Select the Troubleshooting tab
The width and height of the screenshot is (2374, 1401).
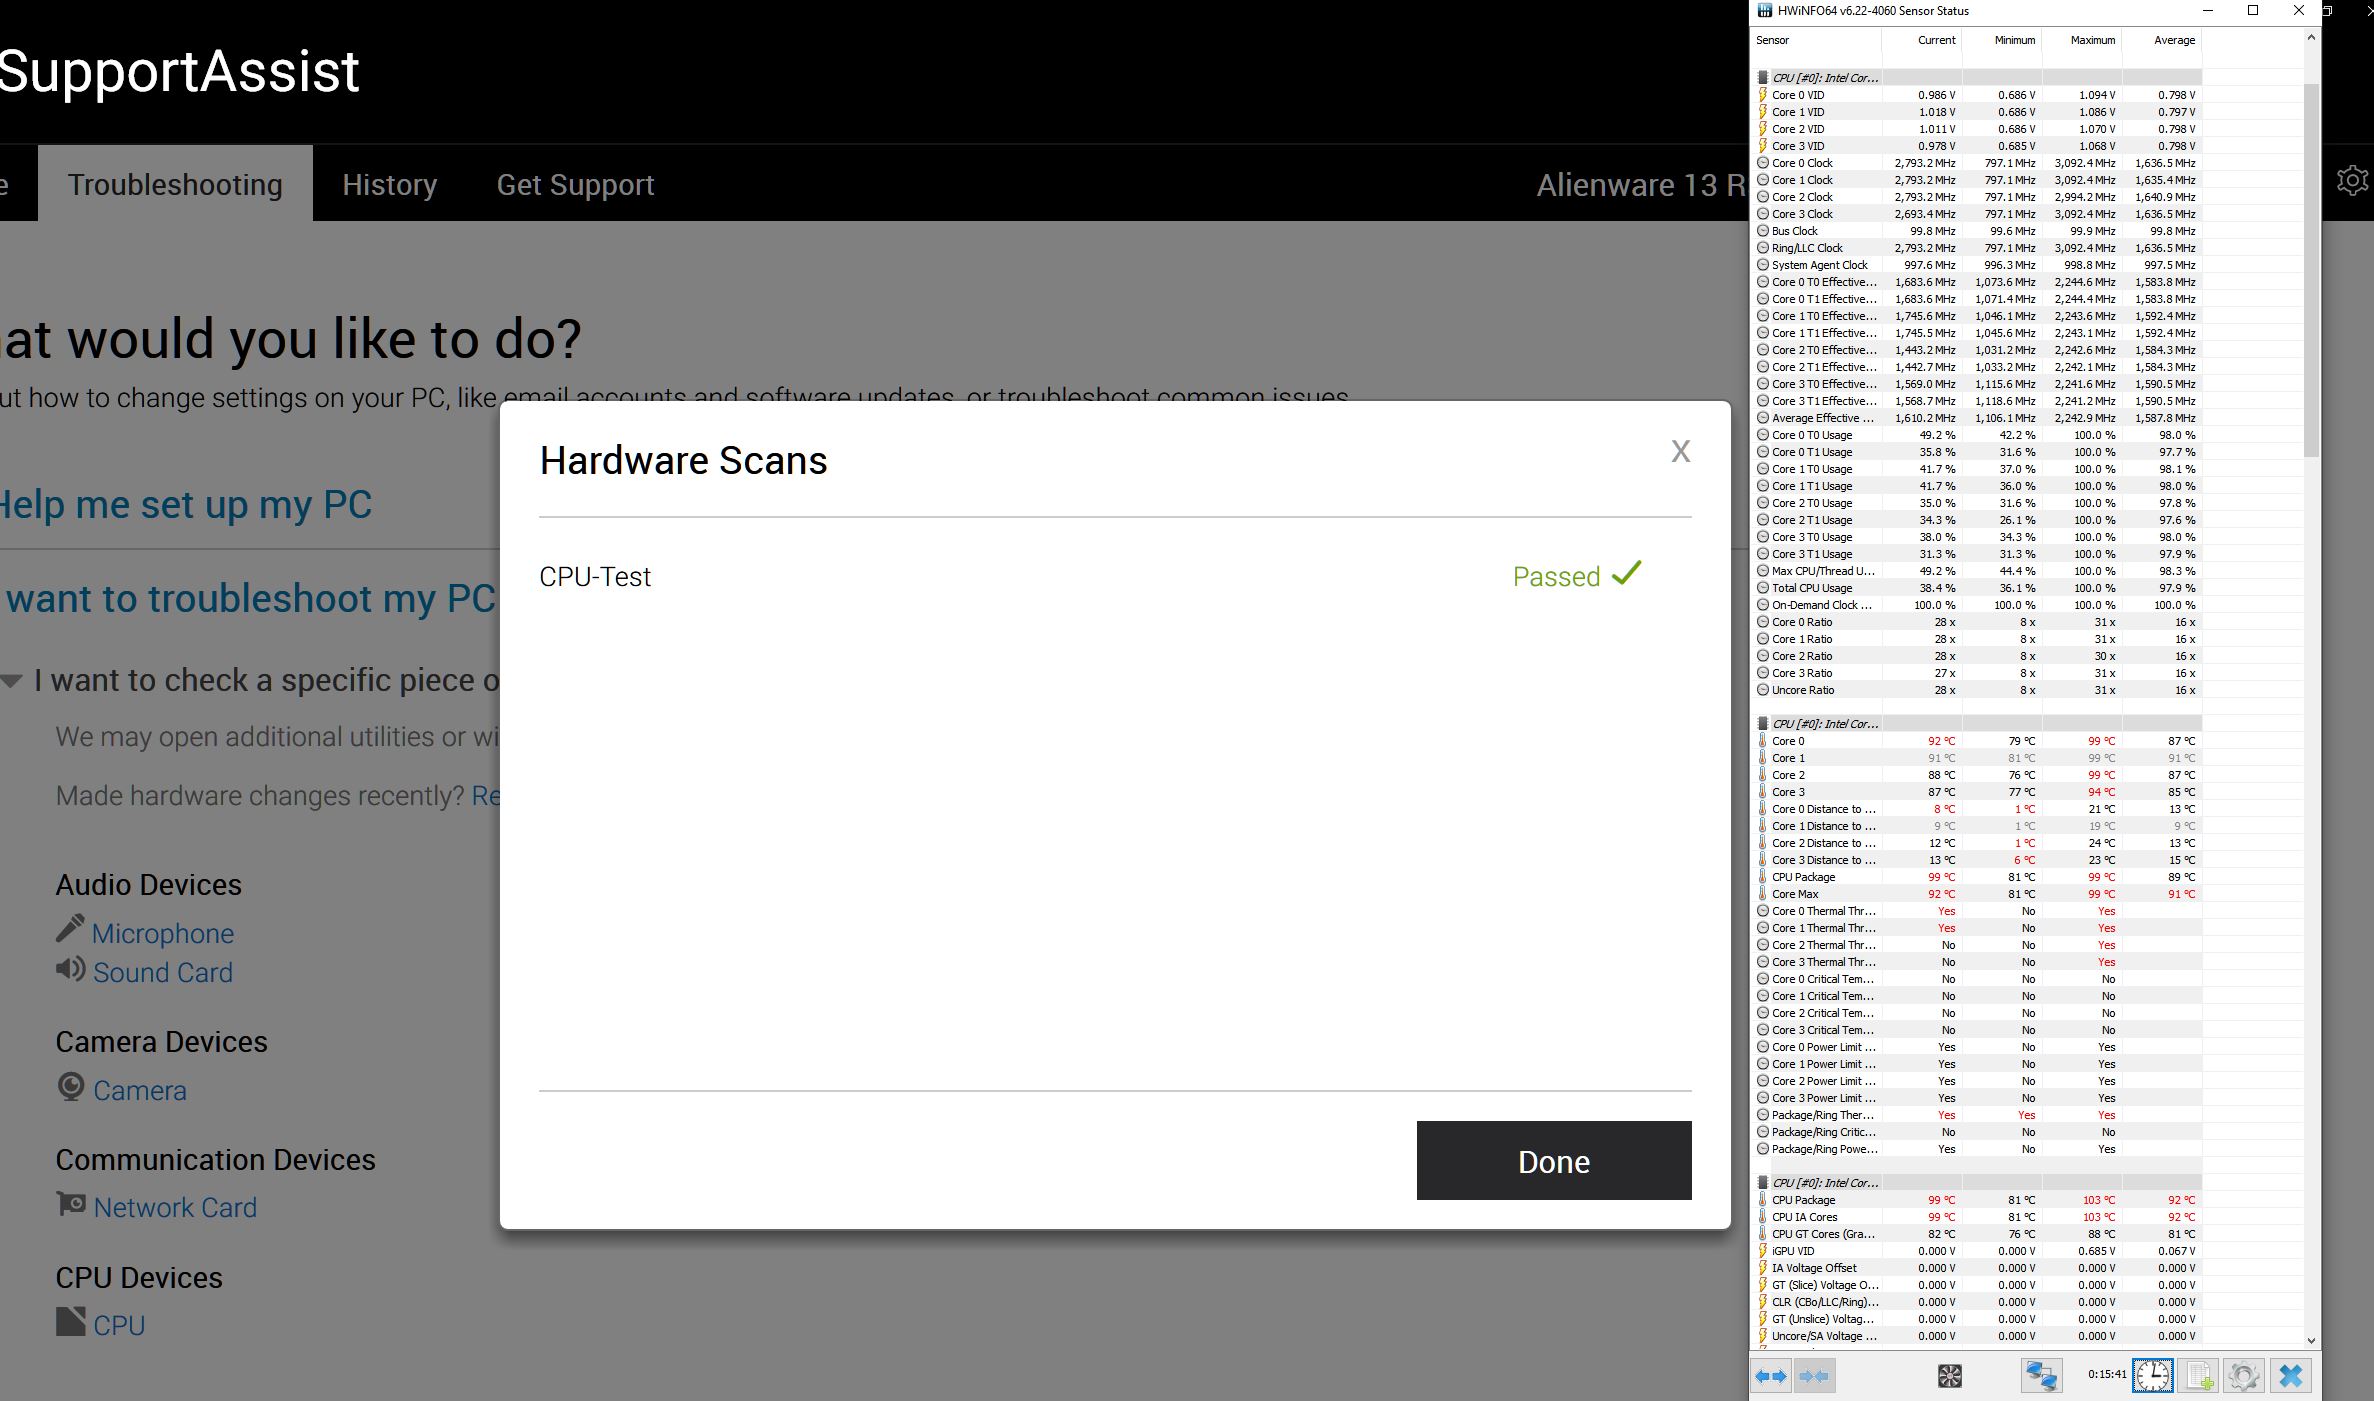(175, 185)
